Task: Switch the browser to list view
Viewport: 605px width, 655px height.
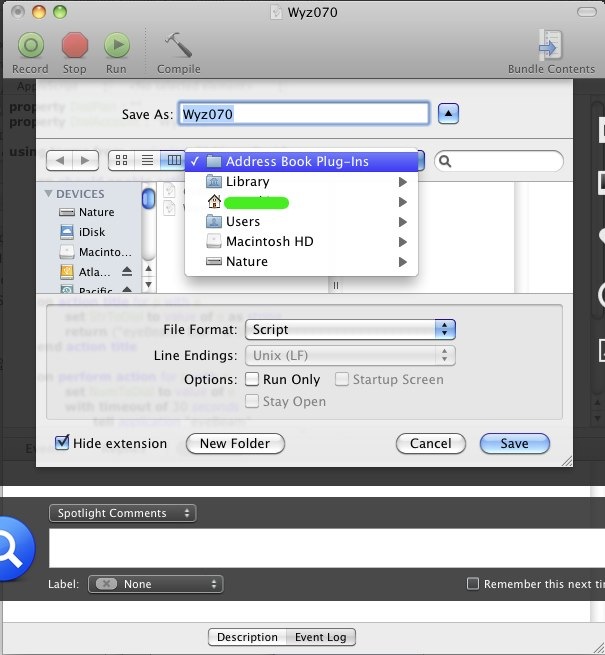Action: 147,160
